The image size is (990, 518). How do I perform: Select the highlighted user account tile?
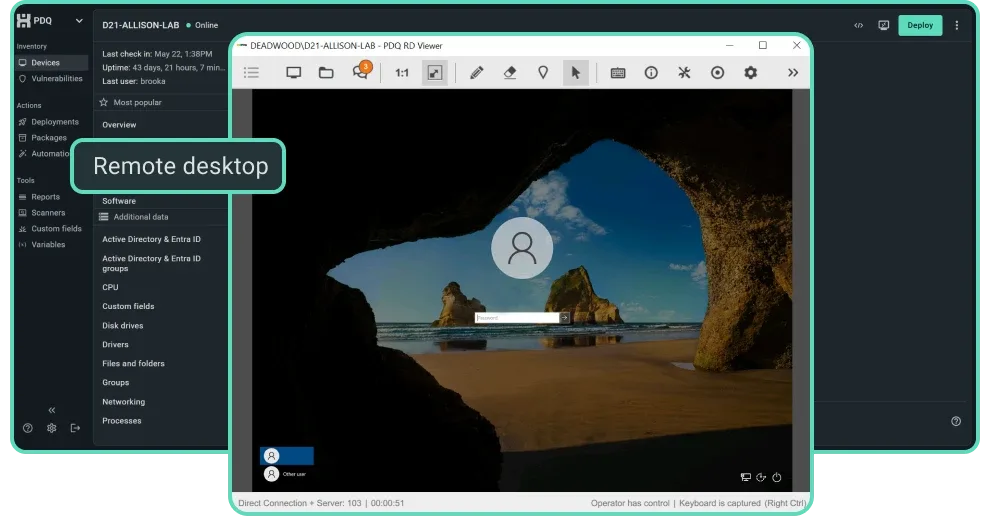tap(287, 455)
